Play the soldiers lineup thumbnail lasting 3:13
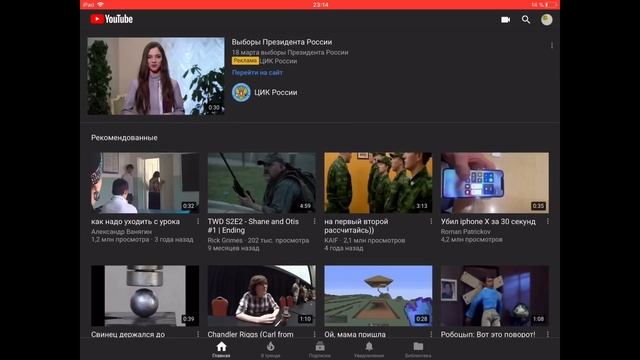640x360 pixels. (x=378, y=183)
